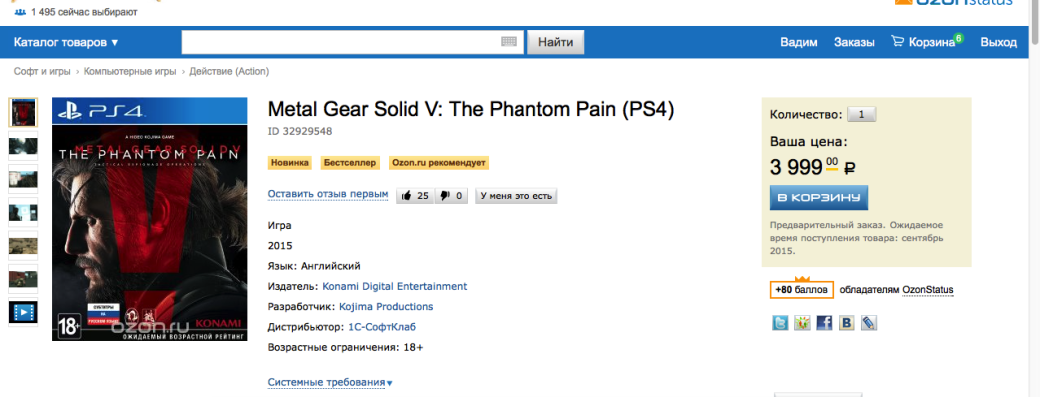Click the LiveJournal pencil share icon
The height and width of the screenshot is (397, 1040).
pos(869,323)
